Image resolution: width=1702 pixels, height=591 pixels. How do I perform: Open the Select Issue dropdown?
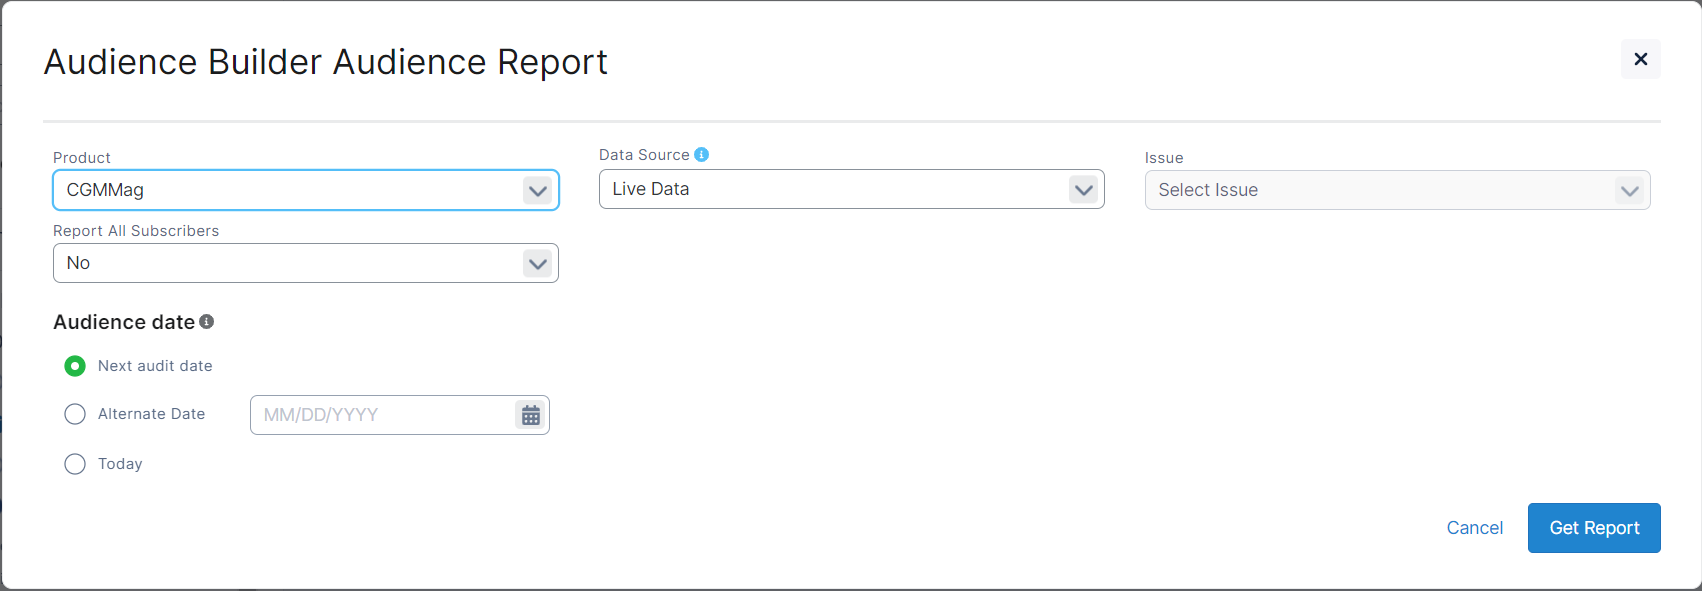(1378, 190)
